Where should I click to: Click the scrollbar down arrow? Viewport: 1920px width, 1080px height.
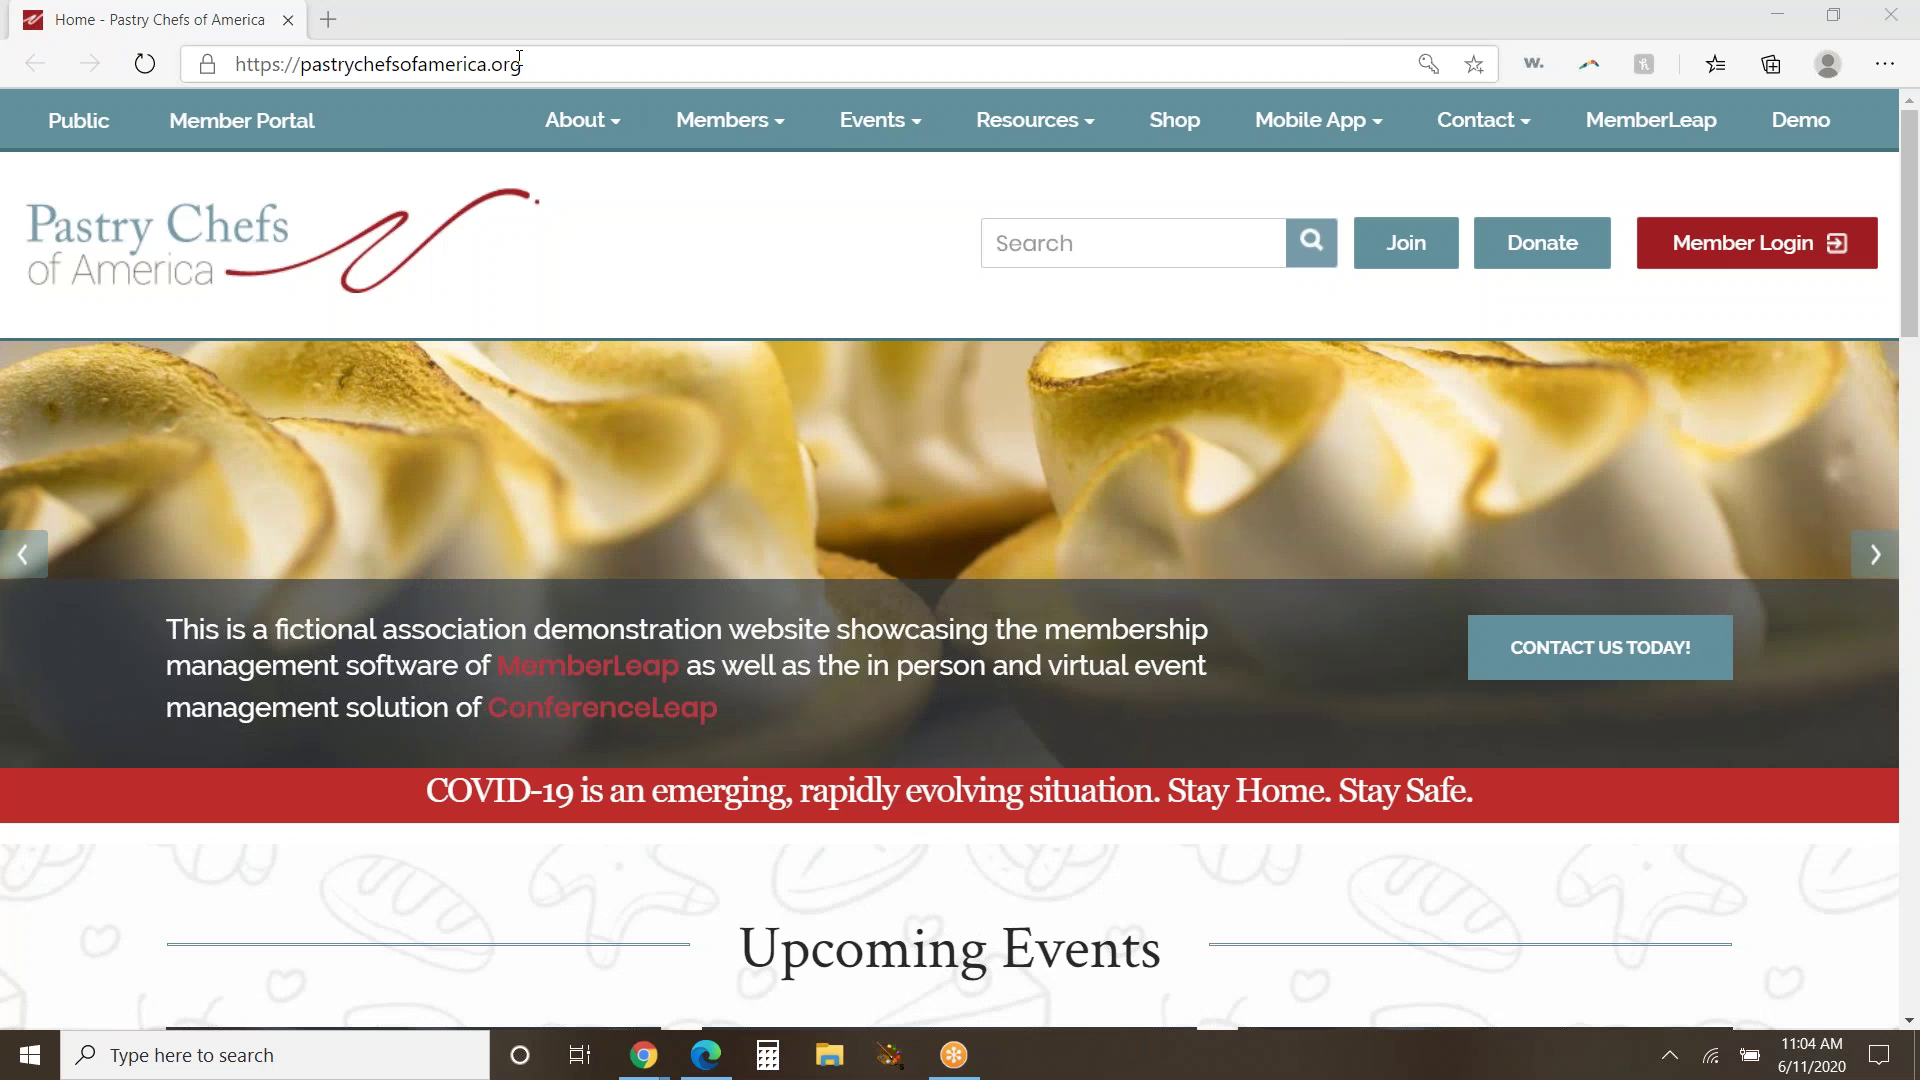click(1909, 1020)
